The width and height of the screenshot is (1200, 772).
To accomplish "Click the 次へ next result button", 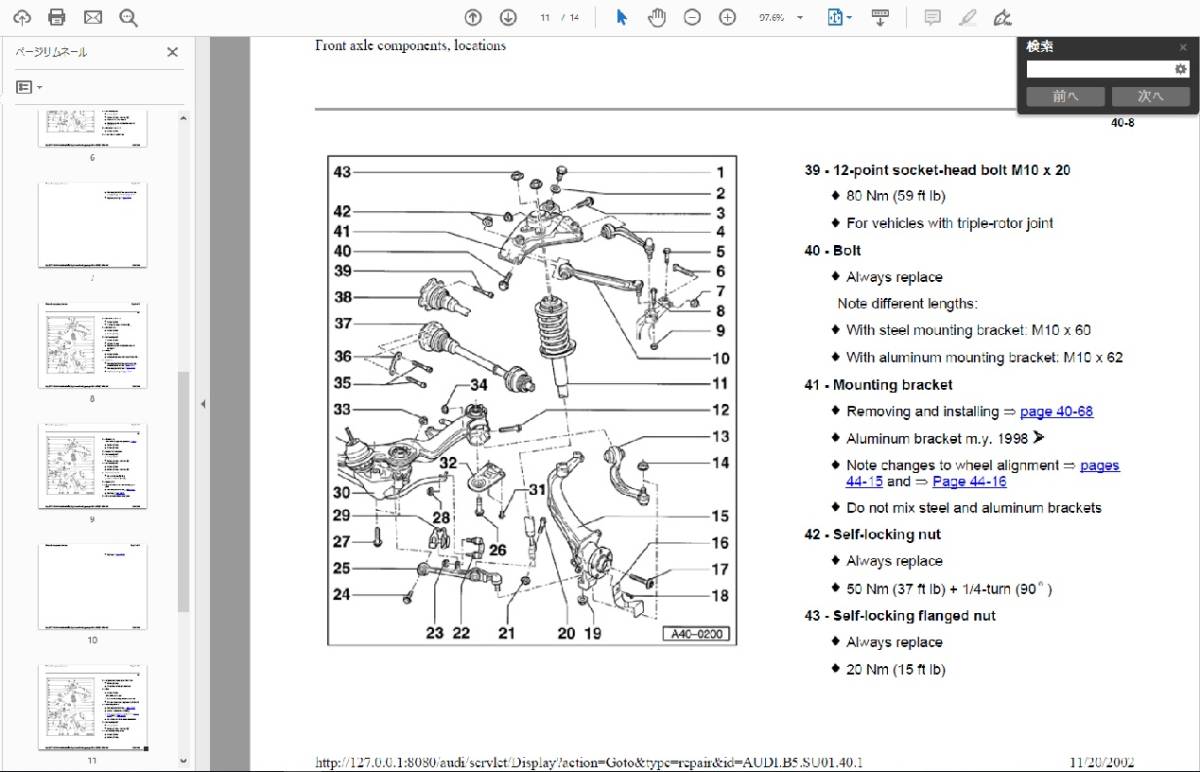I will point(1150,97).
